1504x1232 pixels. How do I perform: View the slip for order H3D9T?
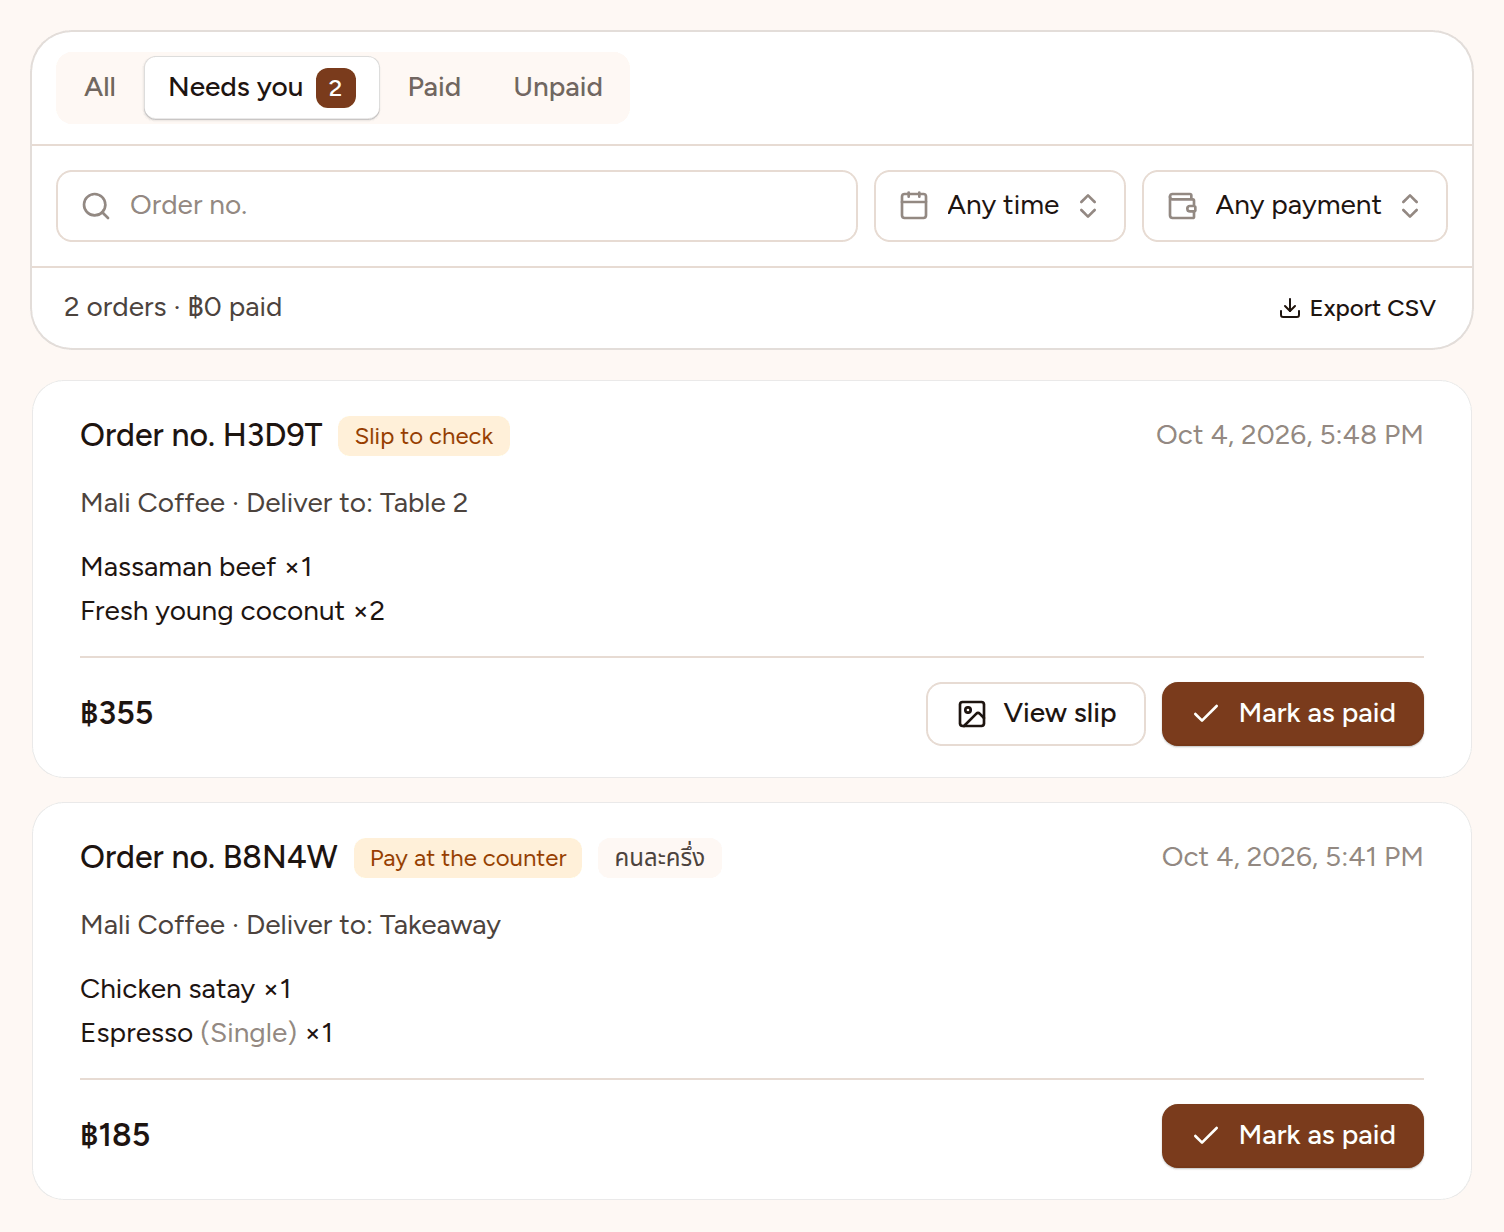[1036, 714]
